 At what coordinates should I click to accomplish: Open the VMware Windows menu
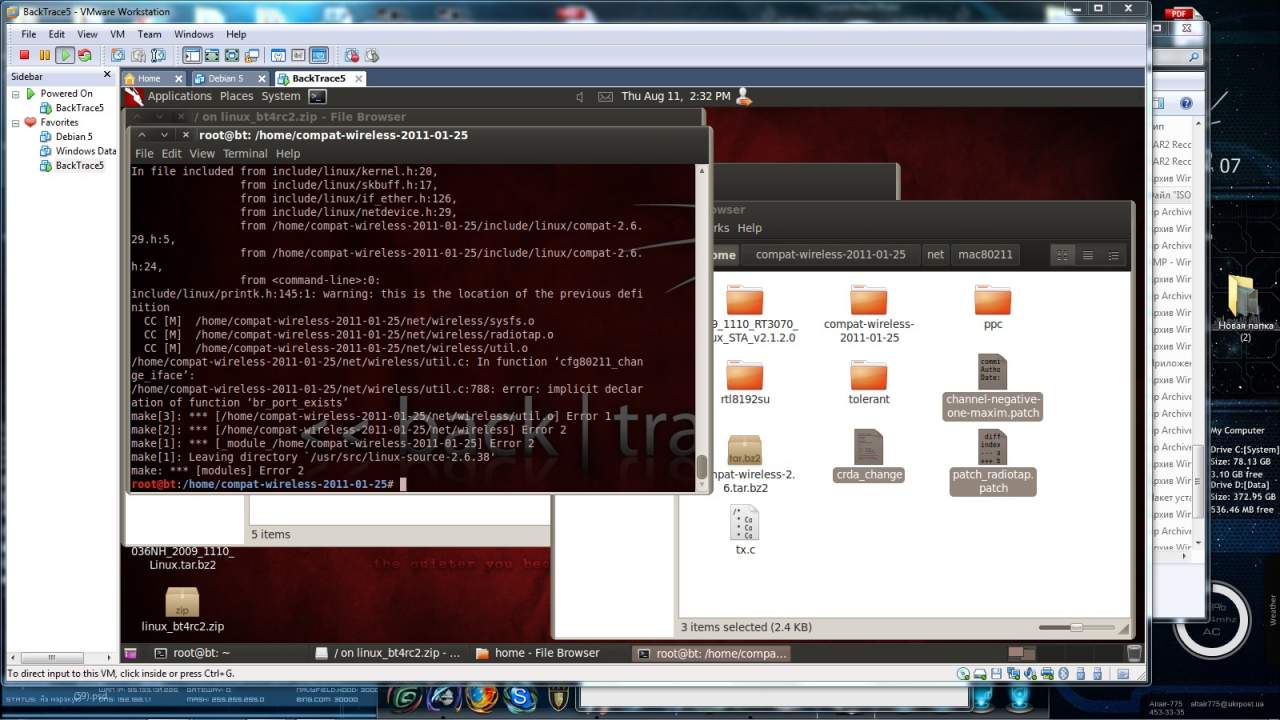[194, 34]
